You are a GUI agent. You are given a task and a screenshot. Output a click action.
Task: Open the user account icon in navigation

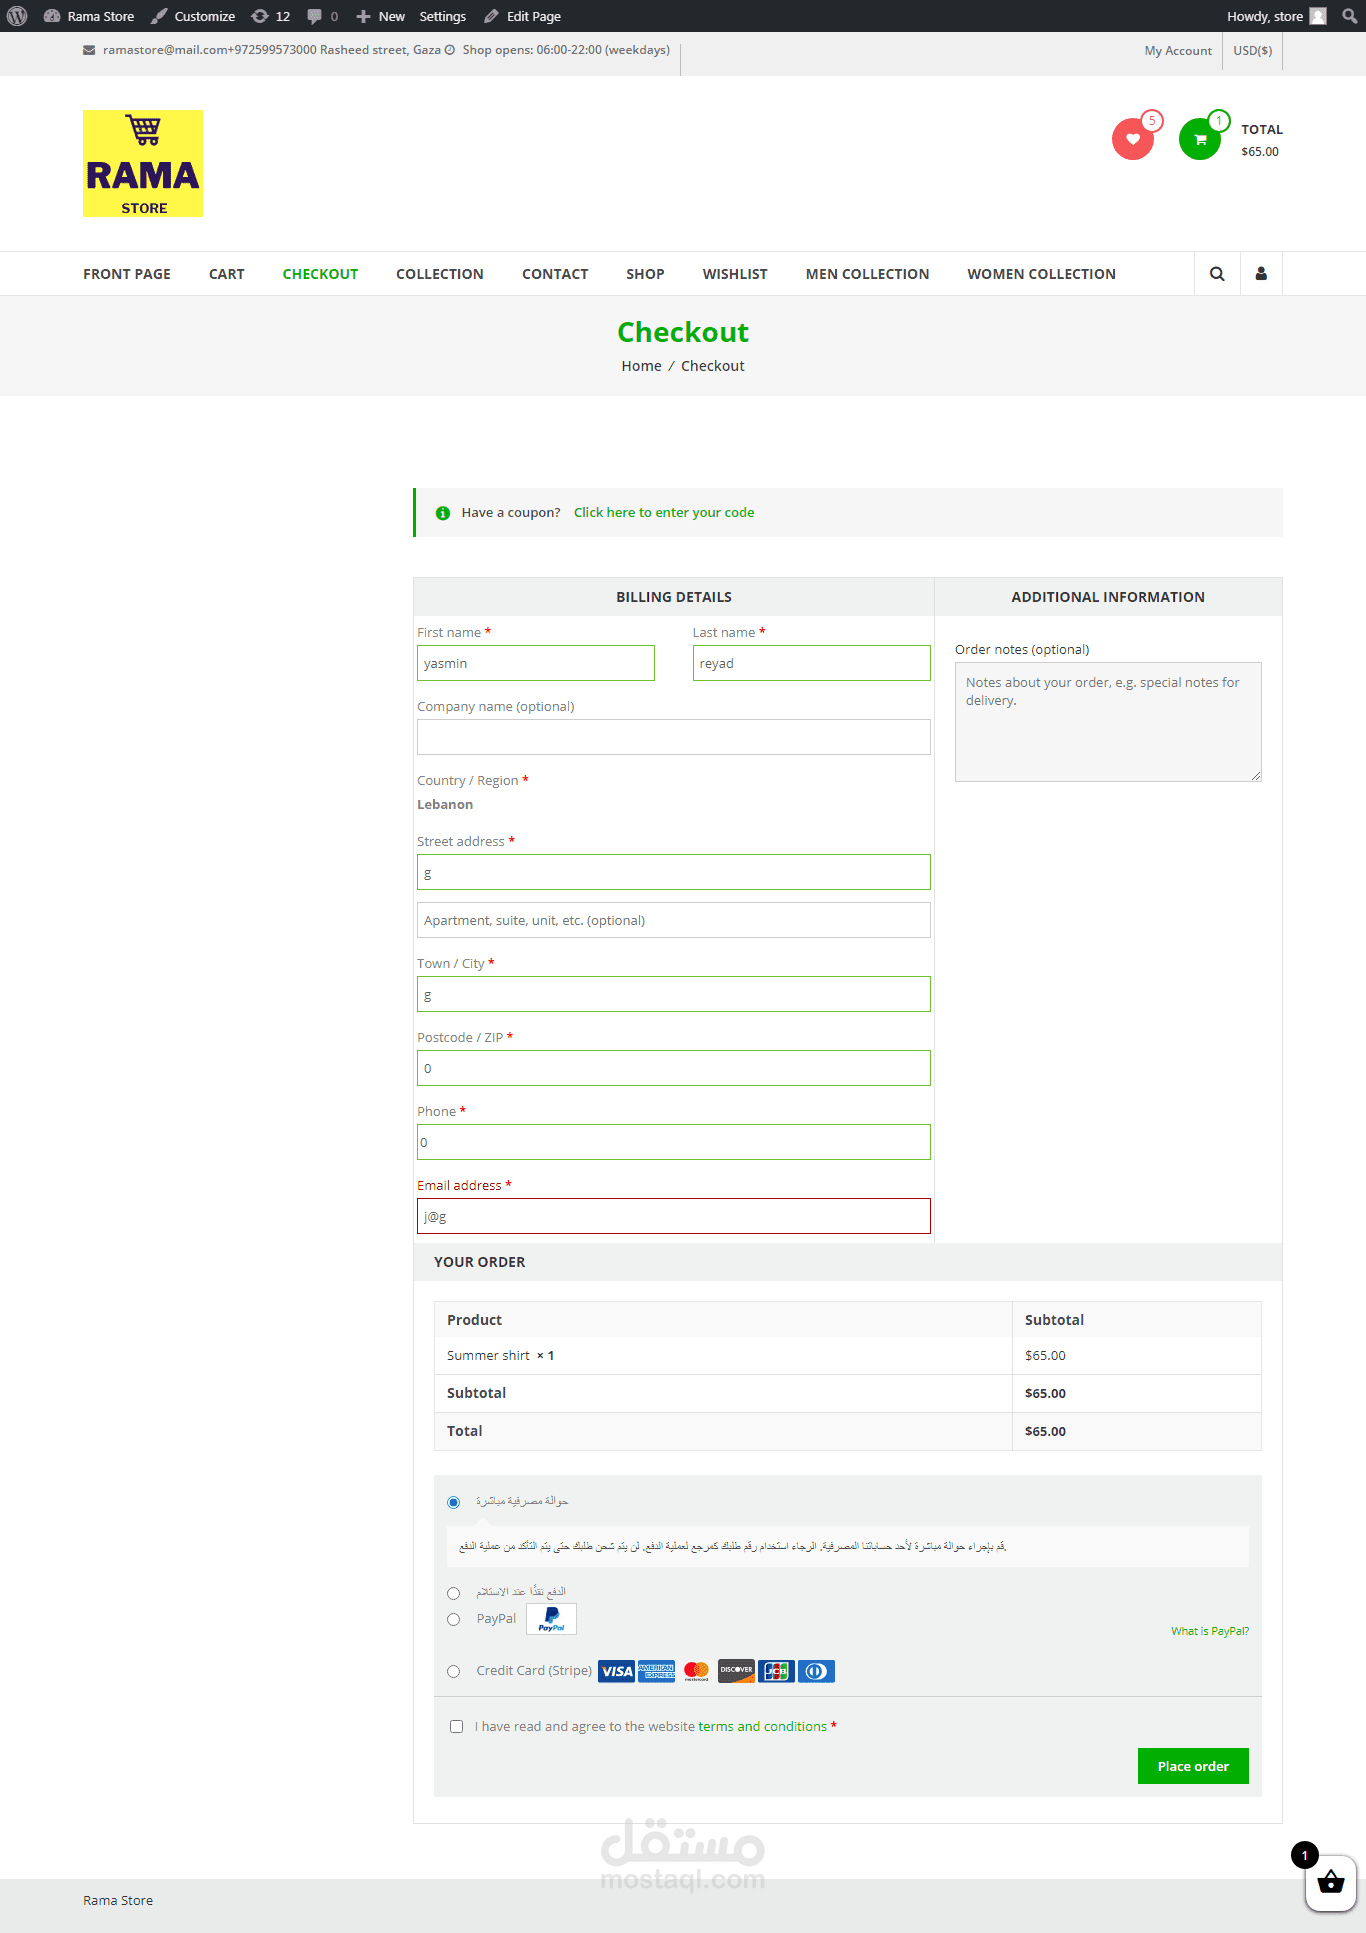click(1261, 274)
